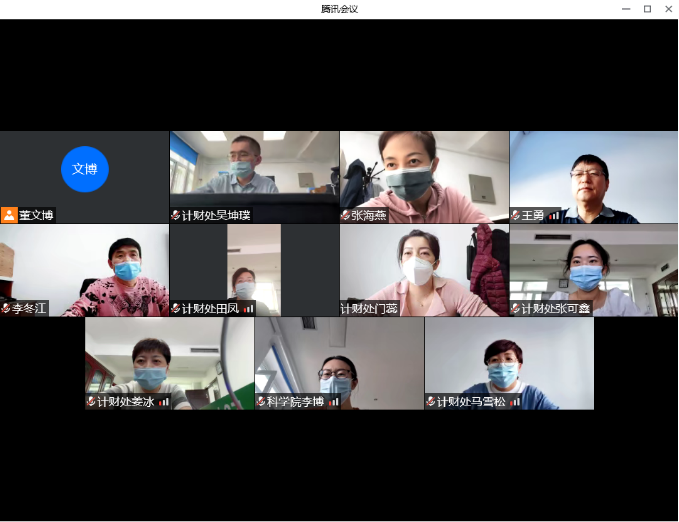Select 王勇 video tile

594,177
